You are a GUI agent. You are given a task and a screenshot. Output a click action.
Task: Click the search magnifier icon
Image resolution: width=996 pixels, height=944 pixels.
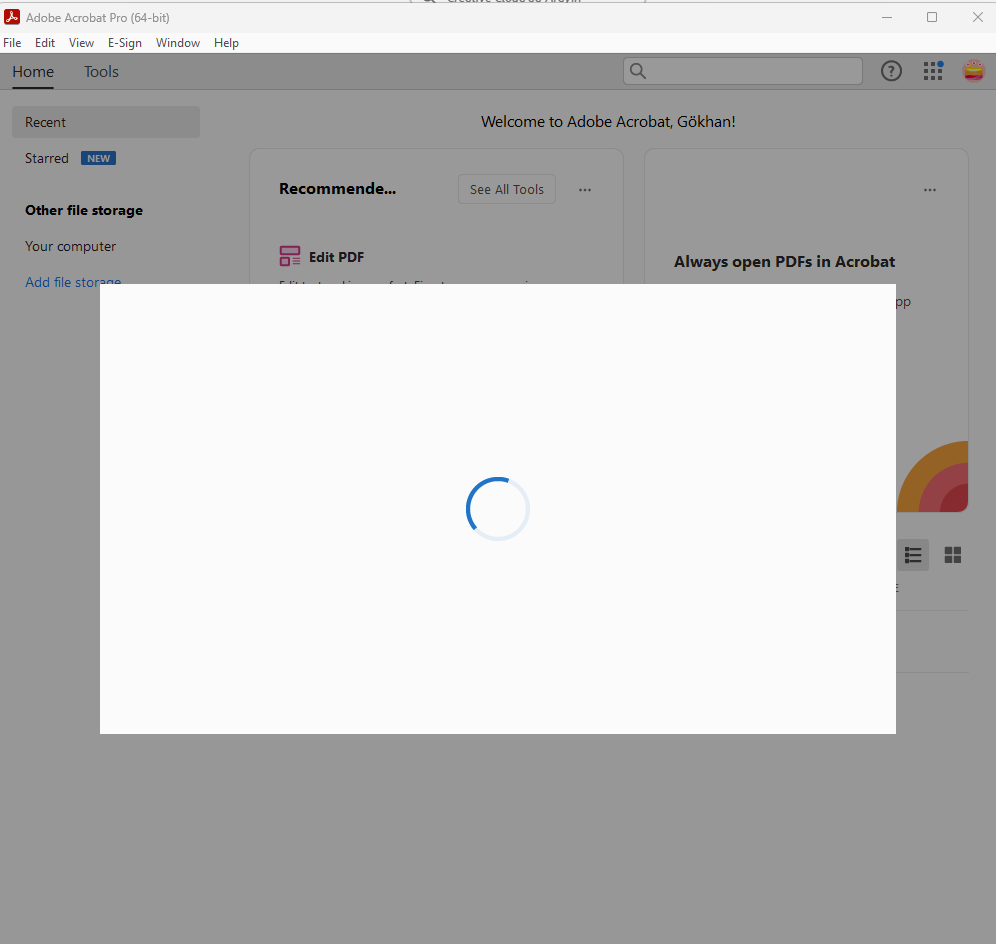[x=638, y=71]
